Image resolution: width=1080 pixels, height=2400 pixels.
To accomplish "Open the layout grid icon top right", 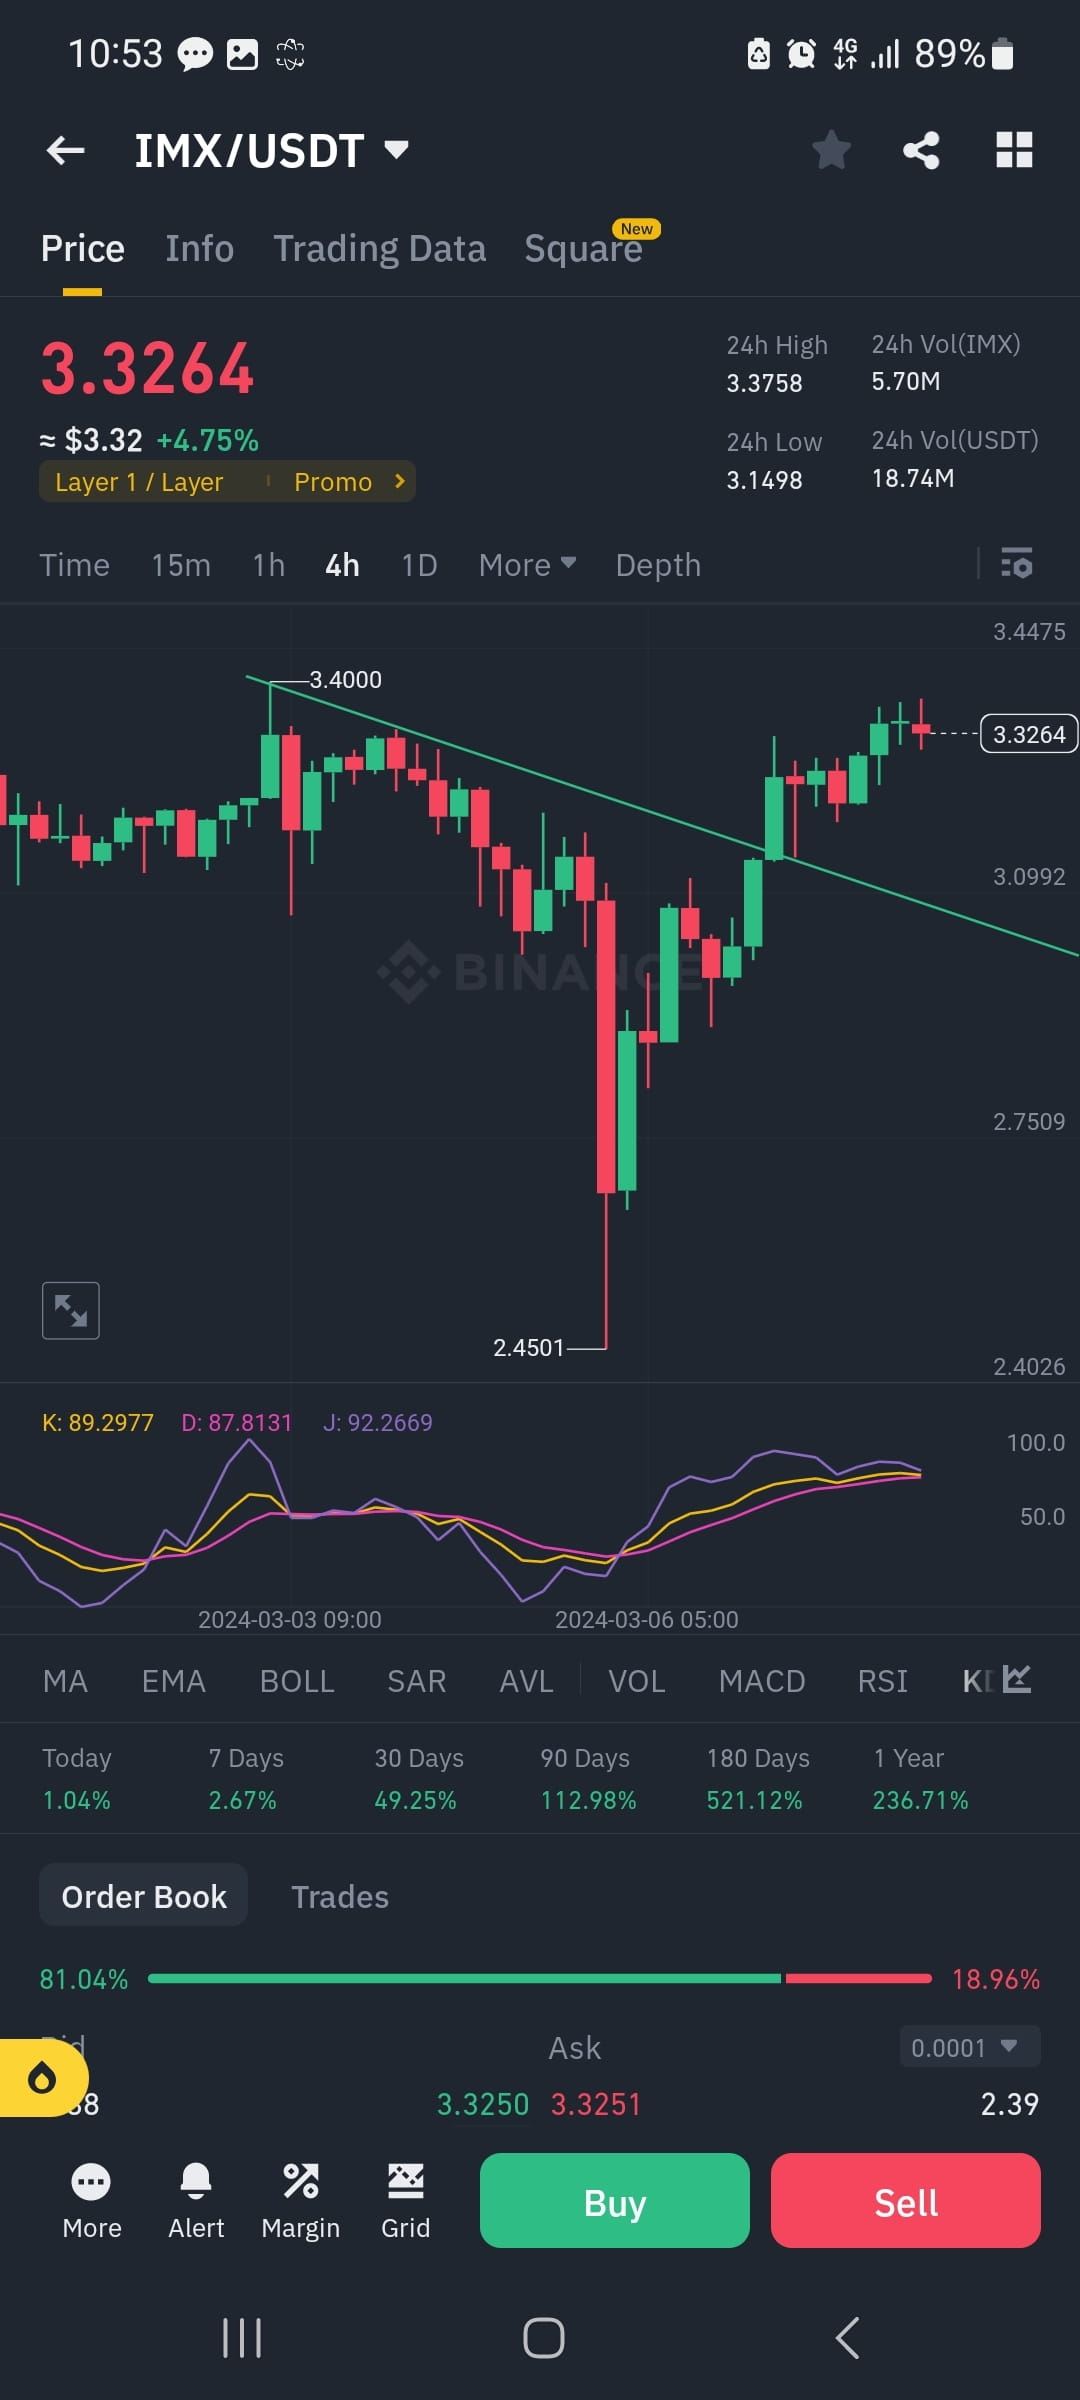I will tap(1016, 150).
